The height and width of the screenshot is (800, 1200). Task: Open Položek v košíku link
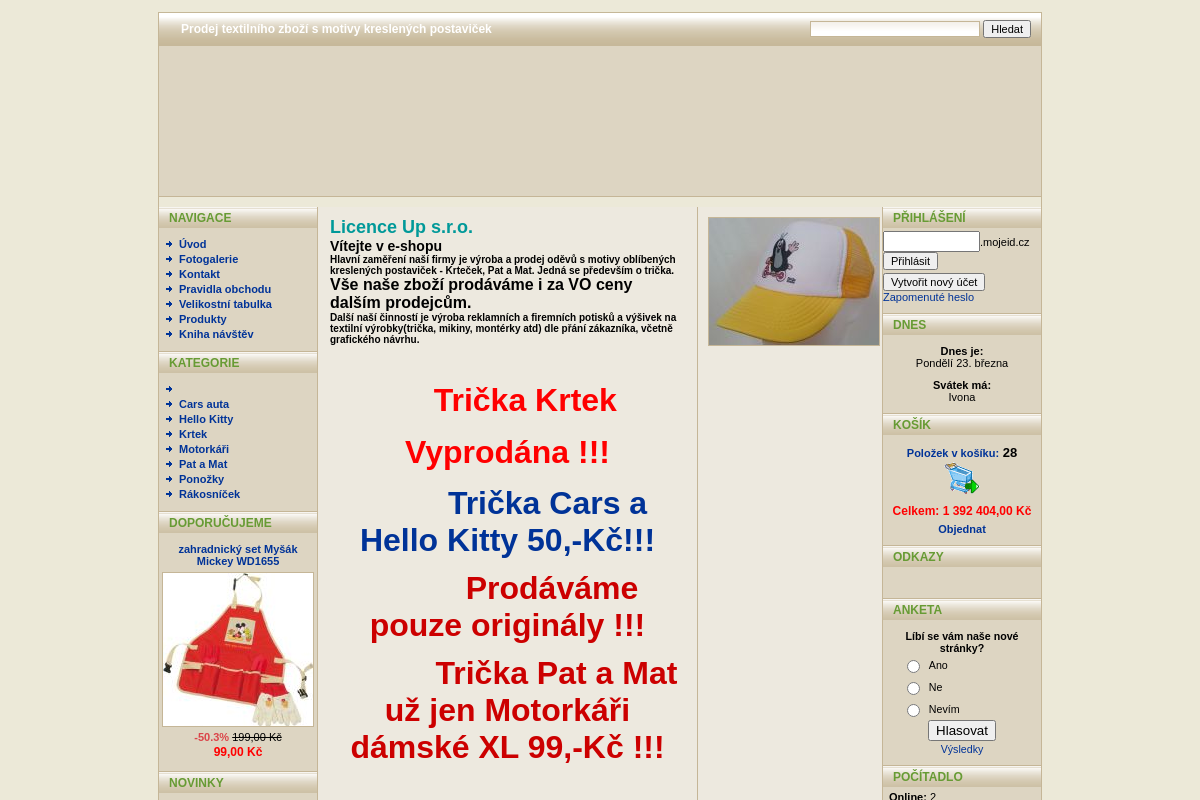point(953,453)
